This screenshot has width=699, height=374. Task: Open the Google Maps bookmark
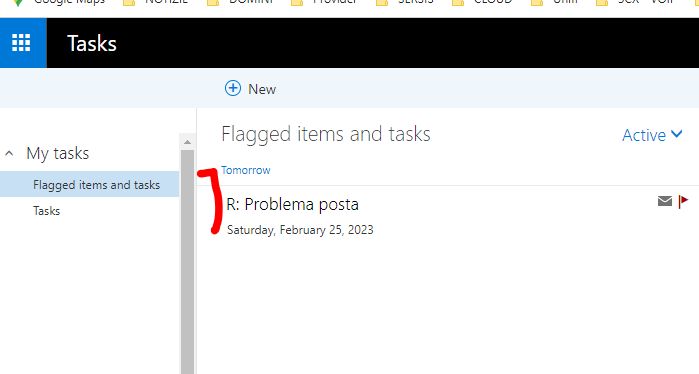[62, 2]
